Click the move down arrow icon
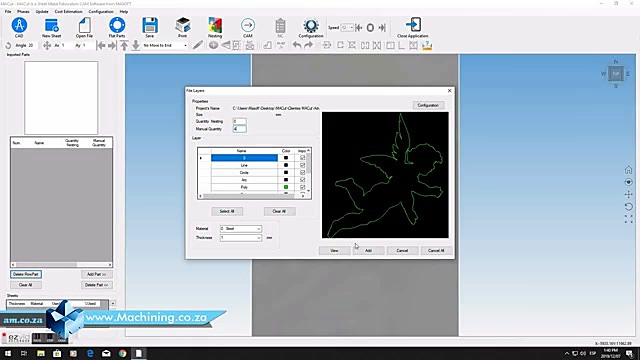 136,45
